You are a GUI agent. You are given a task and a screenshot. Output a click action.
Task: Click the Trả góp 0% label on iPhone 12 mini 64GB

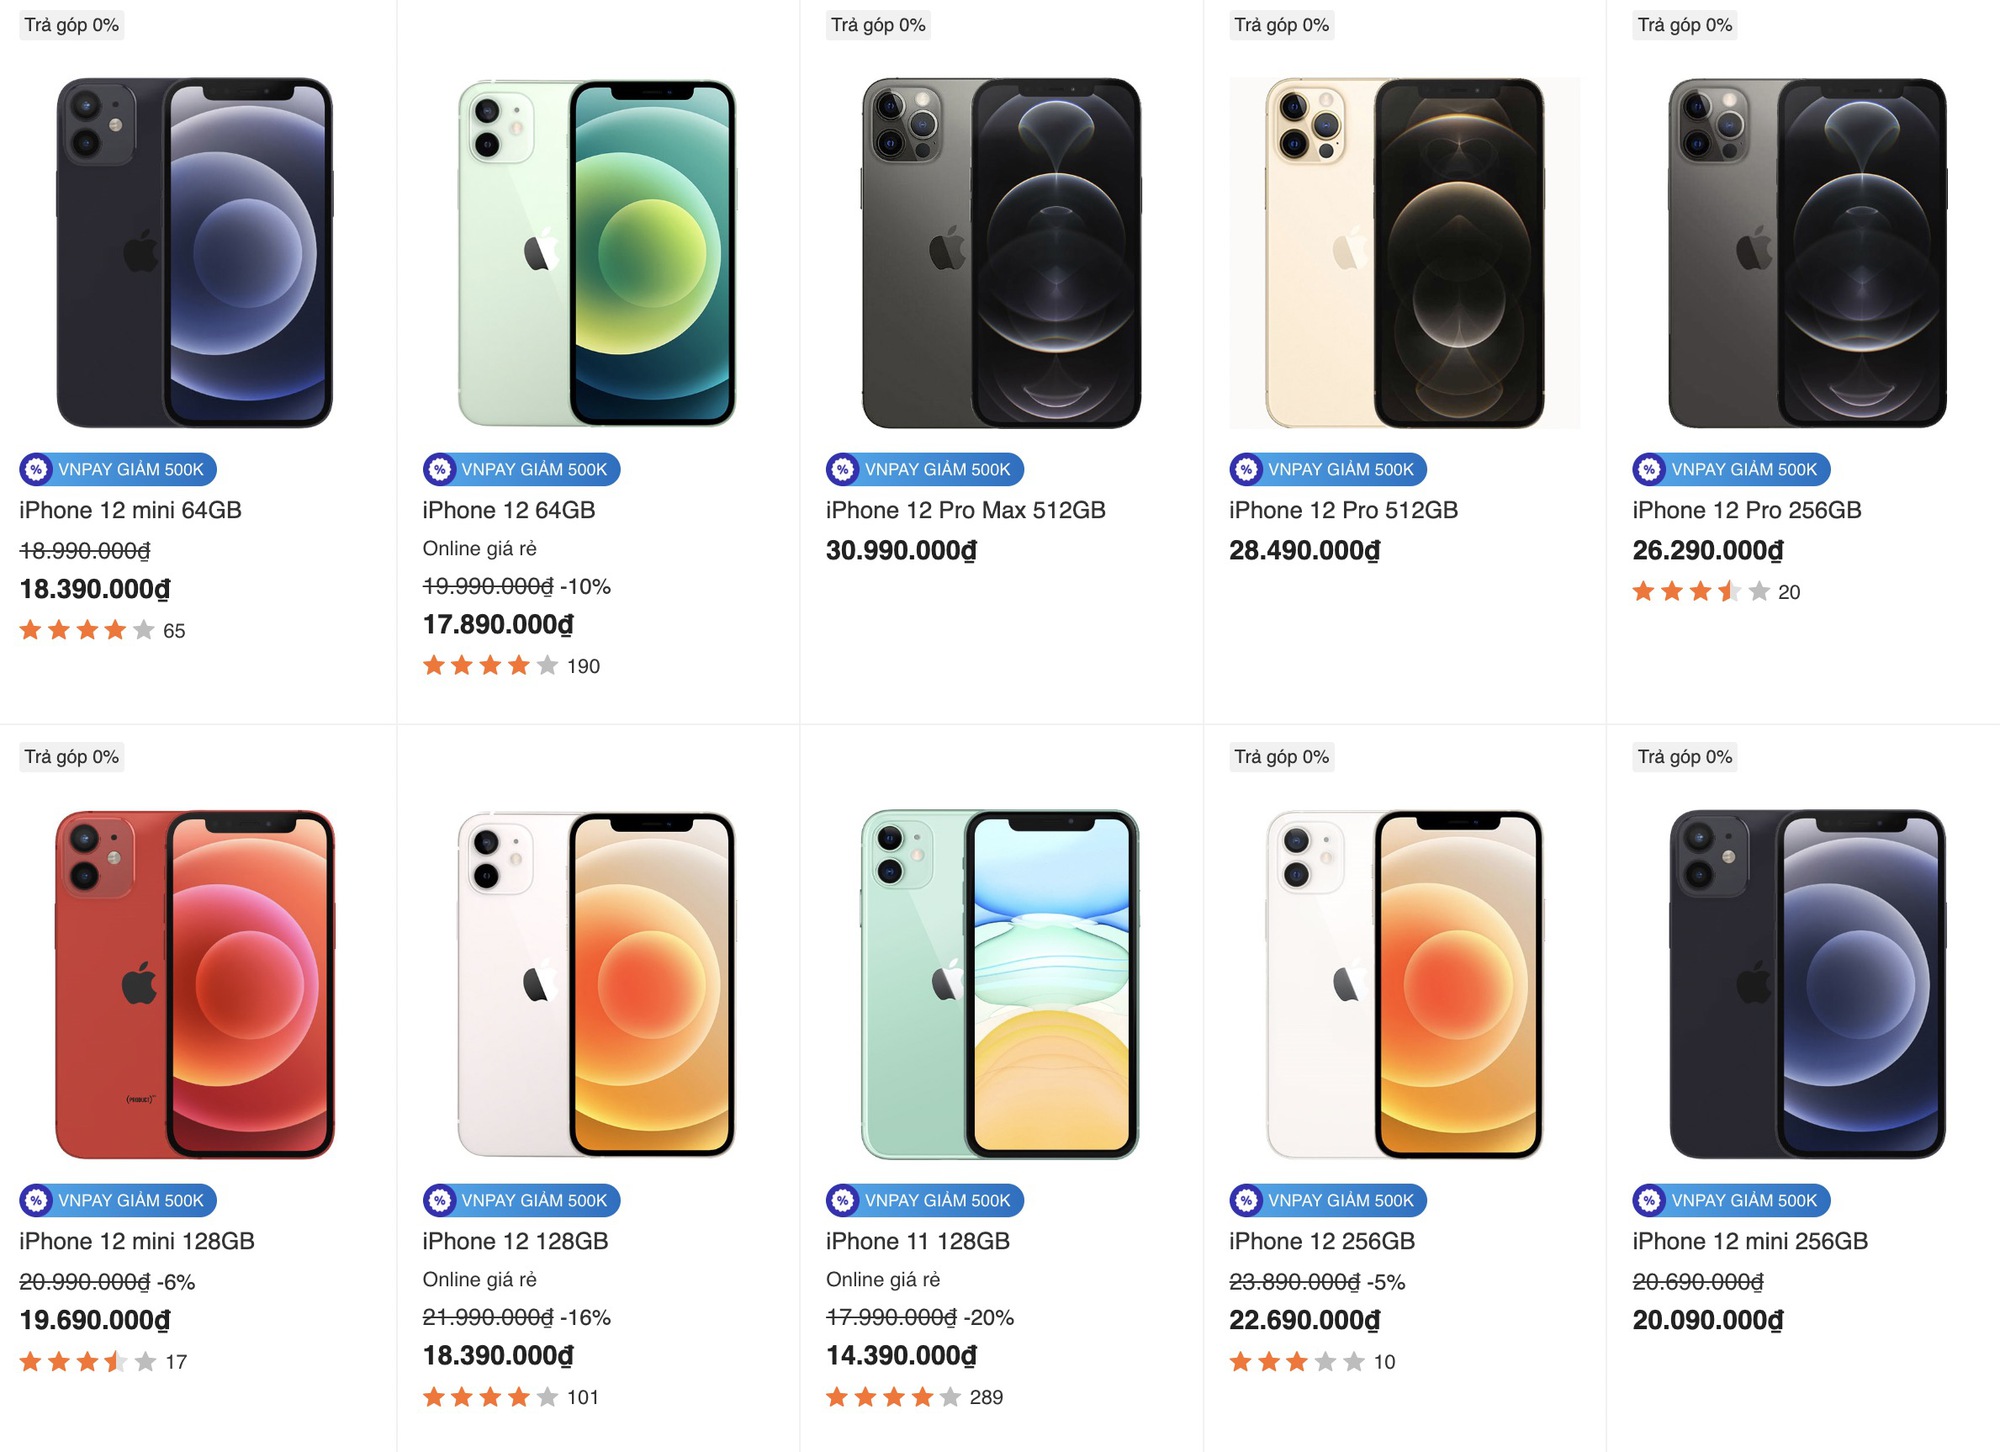pyautogui.click(x=70, y=24)
